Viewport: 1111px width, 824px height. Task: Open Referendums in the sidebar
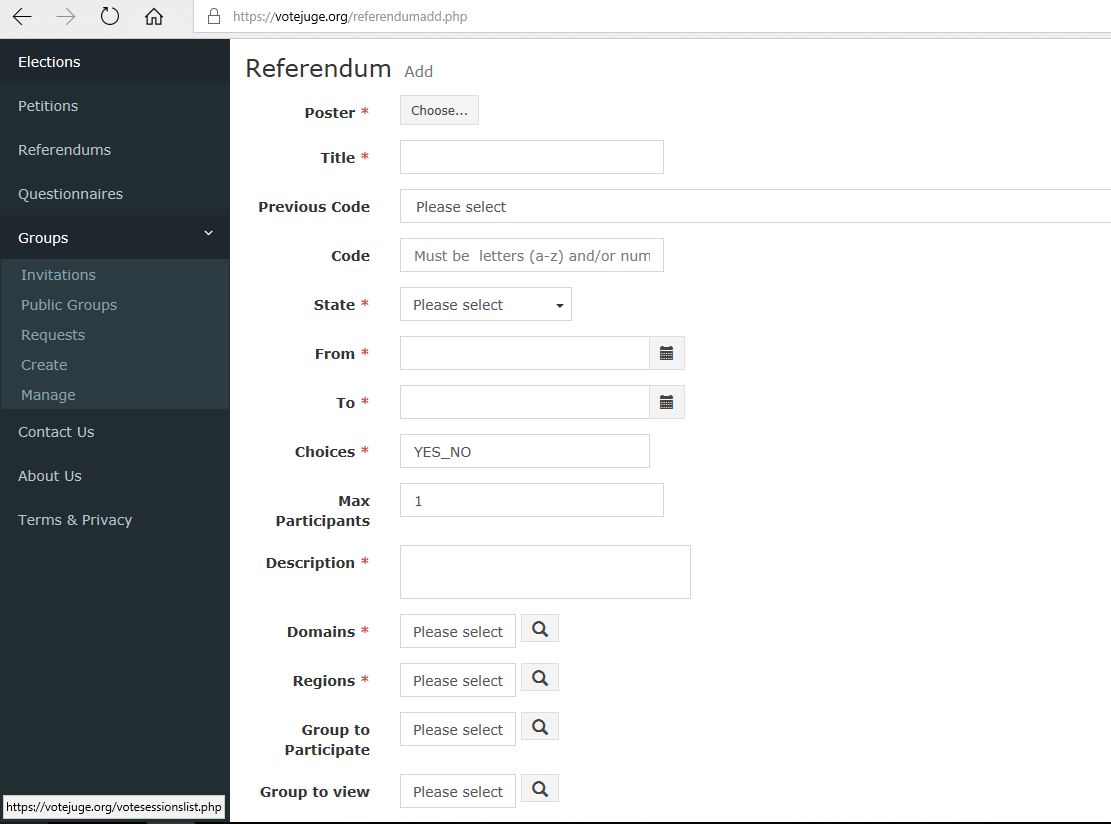point(115,149)
